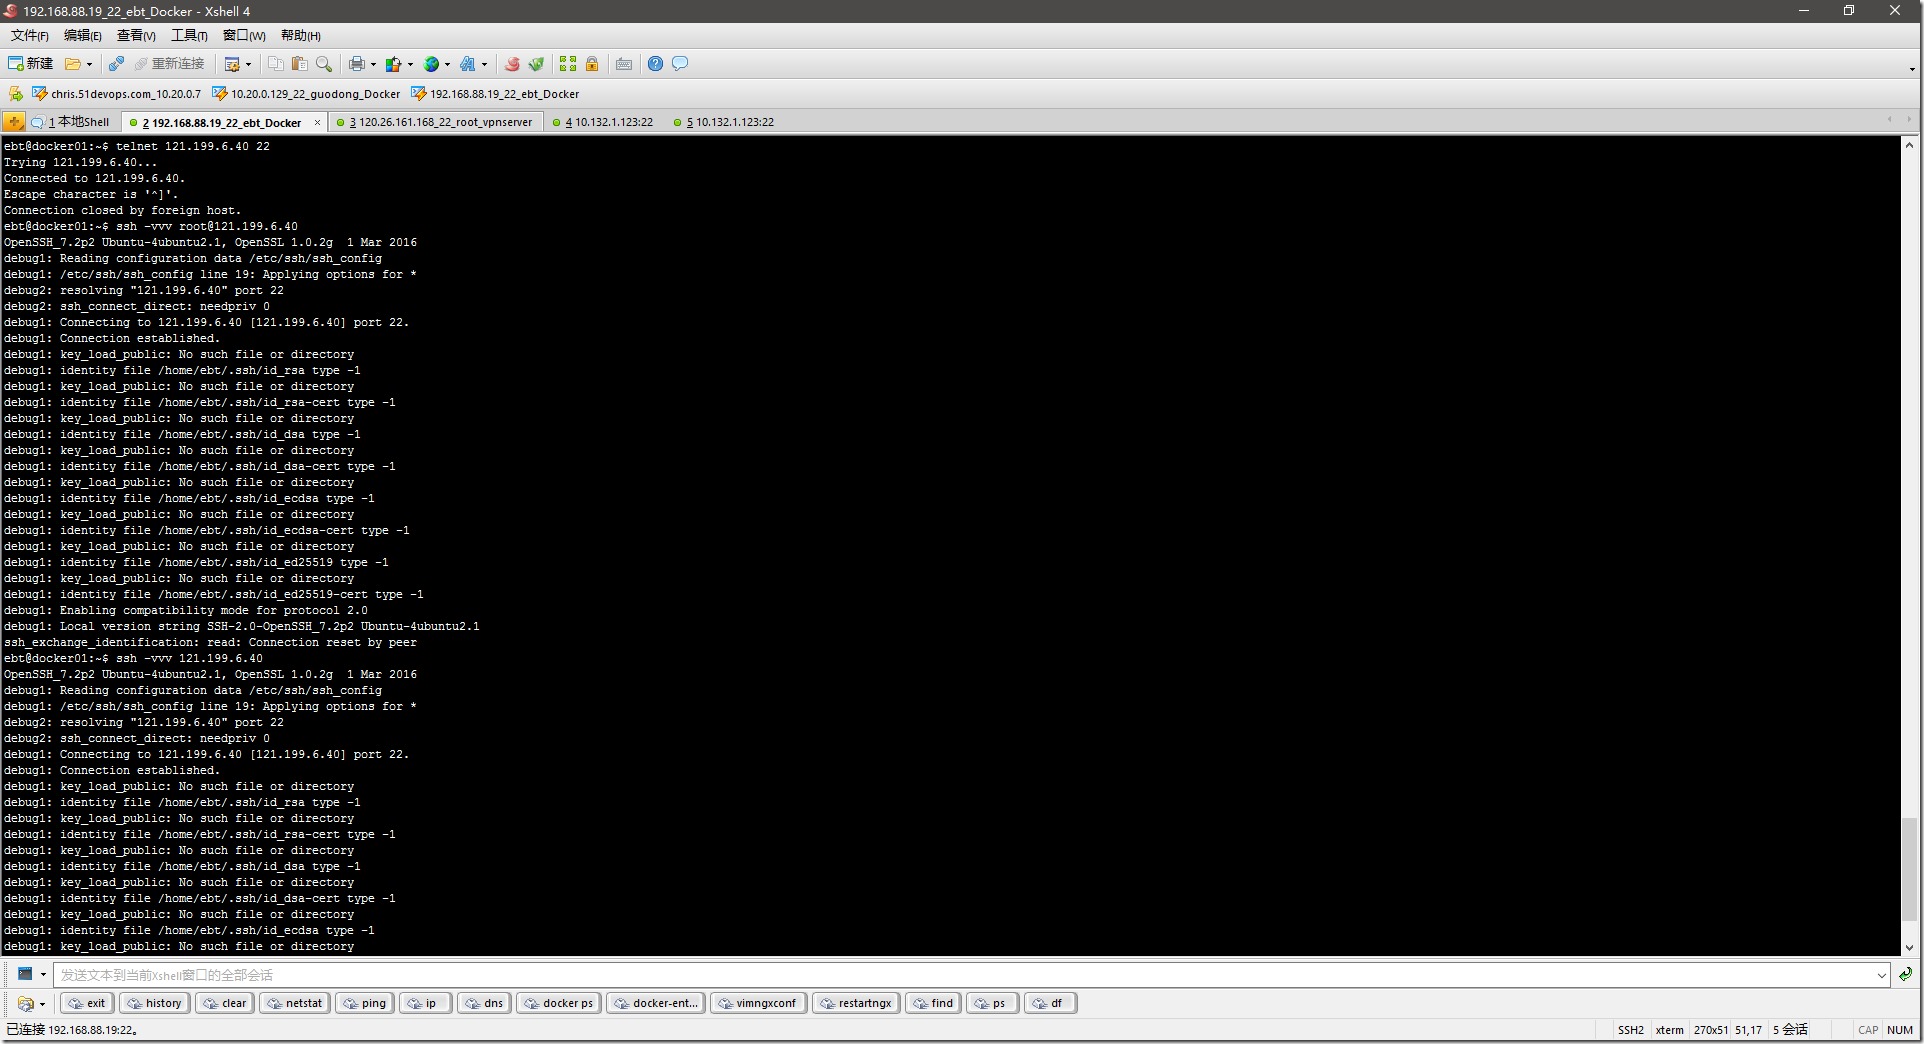Viewport: 1924px width, 1044px height.
Task: Switch to tab 3 120.26.161.168_22_root_vpnserver
Action: pyautogui.click(x=435, y=122)
